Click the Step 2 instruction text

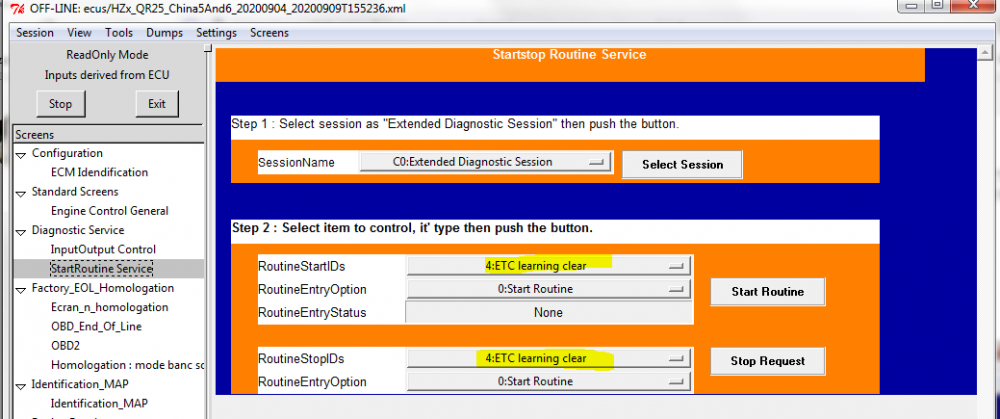pos(413,228)
